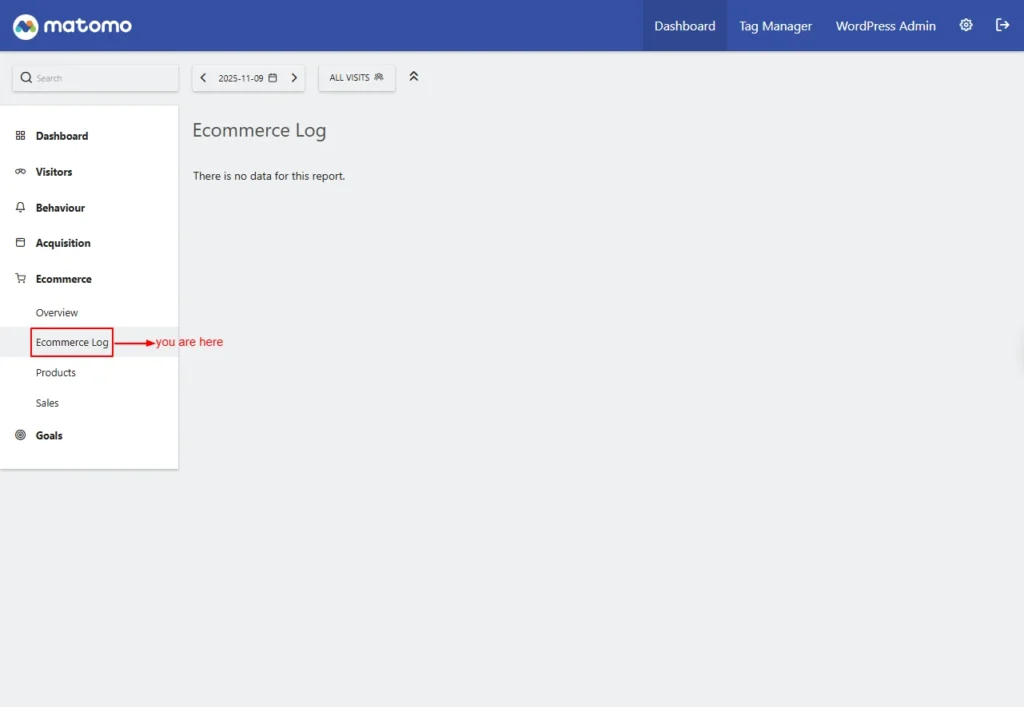Click the Matomo logo icon
Image resolution: width=1024 pixels, height=707 pixels.
point(25,26)
